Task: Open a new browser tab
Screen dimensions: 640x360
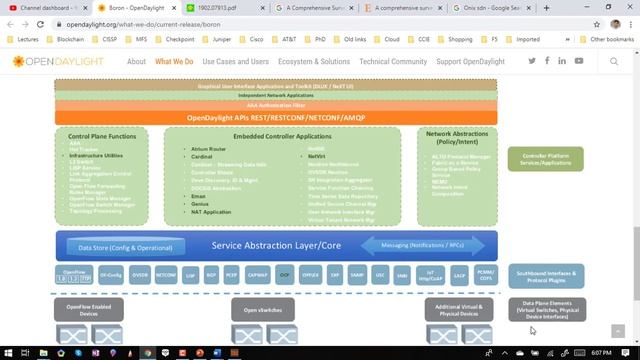Action: [547, 8]
